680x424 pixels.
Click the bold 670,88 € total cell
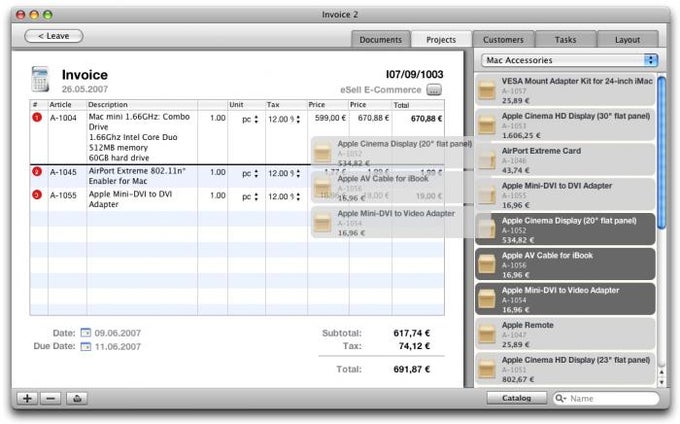tap(426, 118)
